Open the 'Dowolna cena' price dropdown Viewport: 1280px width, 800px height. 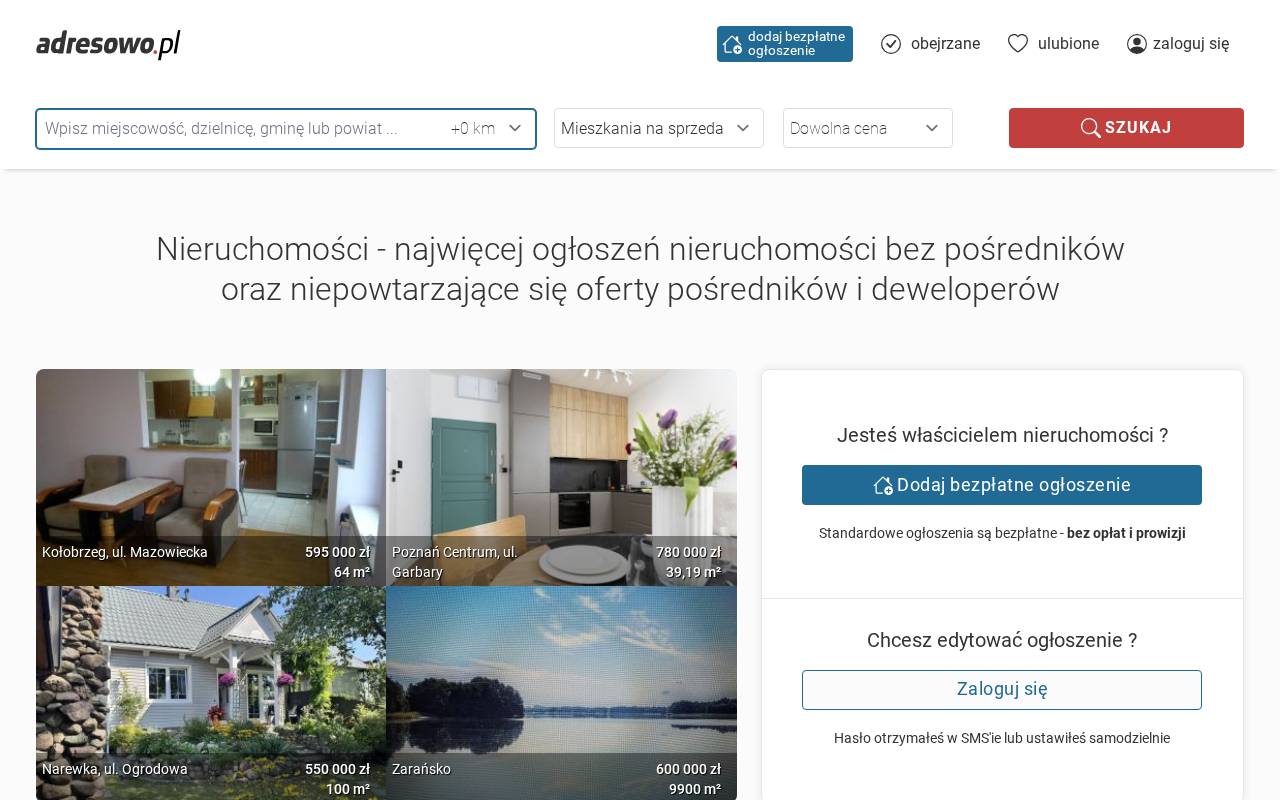point(867,128)
